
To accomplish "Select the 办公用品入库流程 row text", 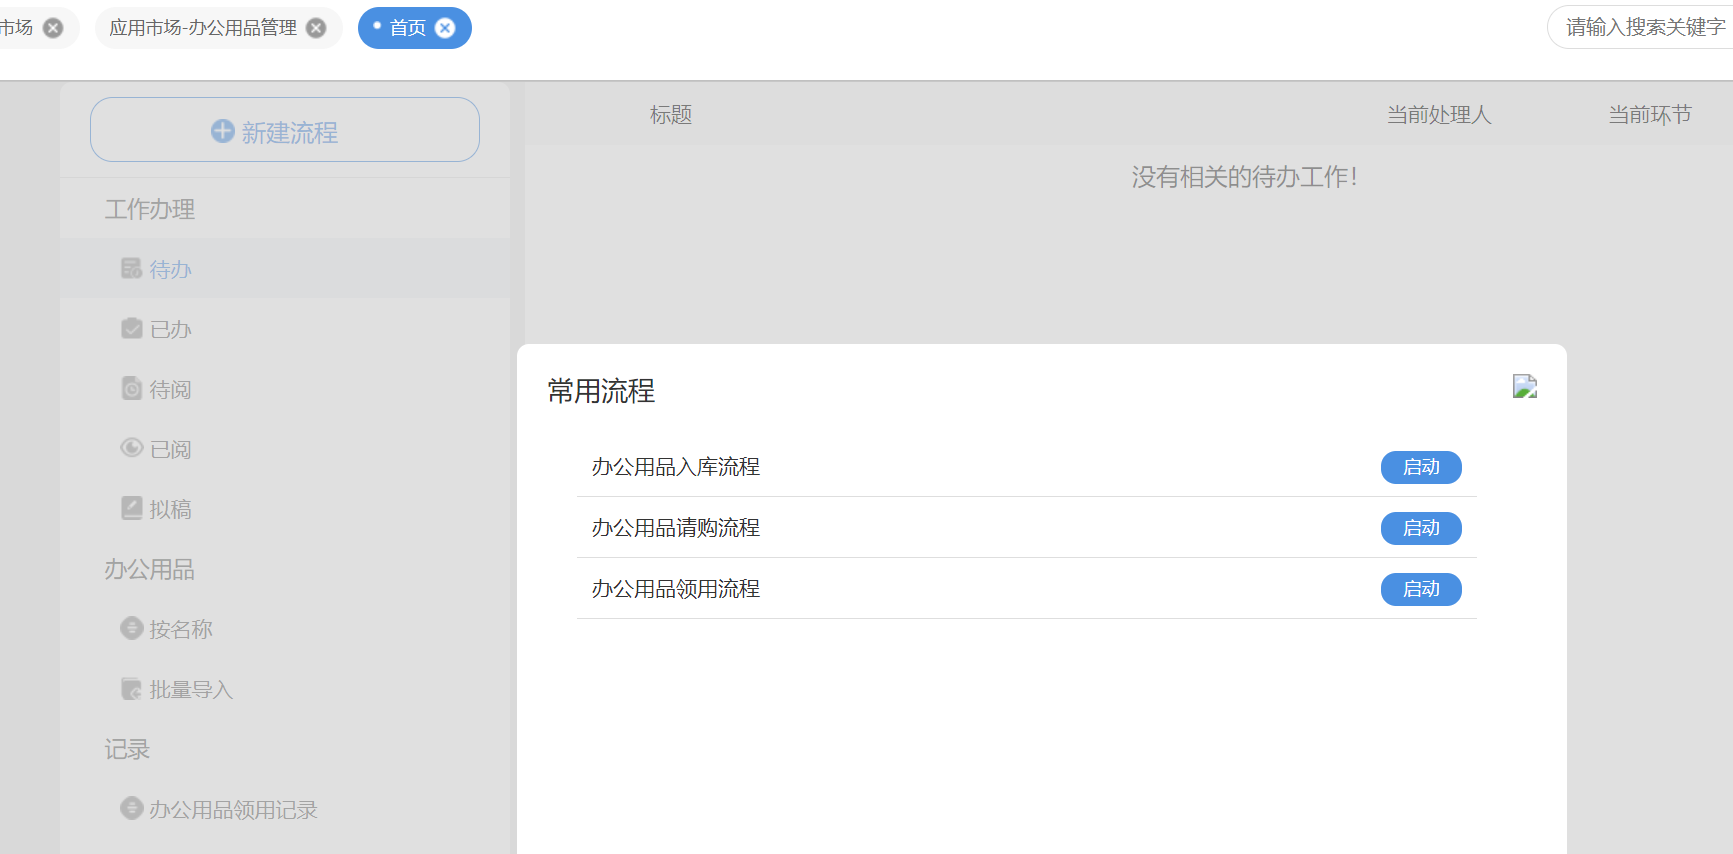I will [x=676, y=467].
